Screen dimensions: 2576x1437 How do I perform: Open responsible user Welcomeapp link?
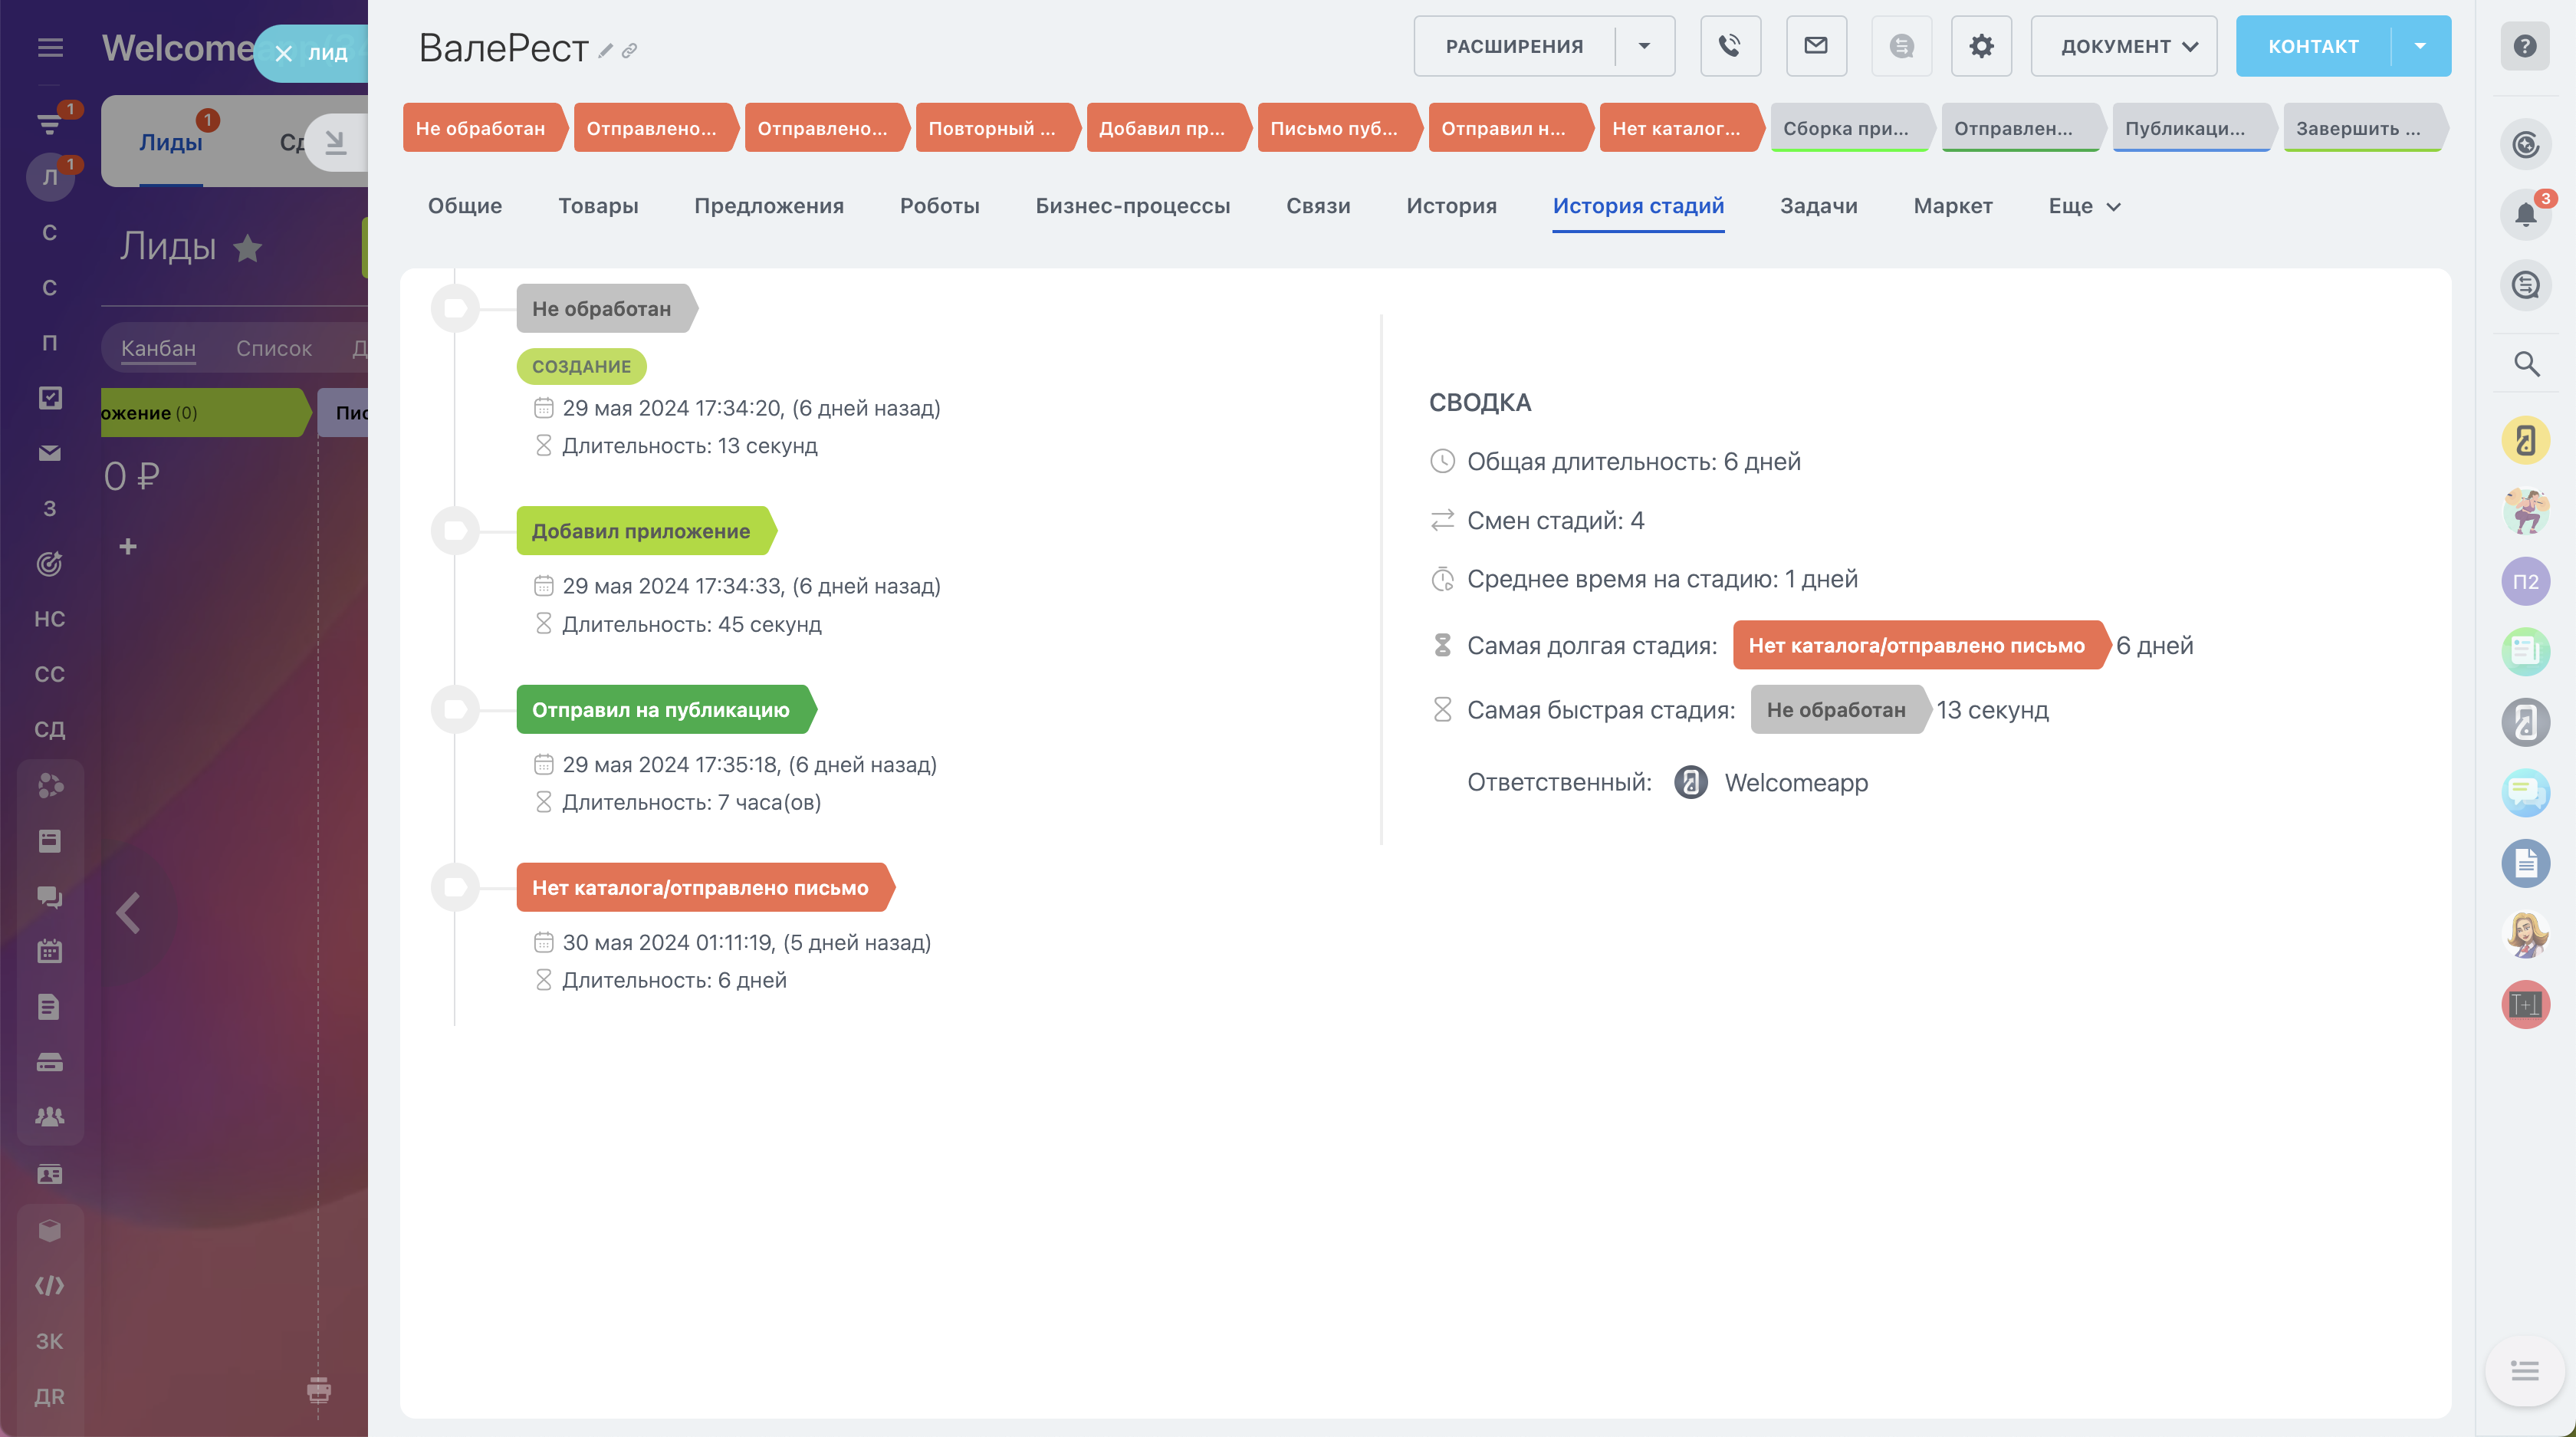pyautogui.click(x=1796, y=783)
